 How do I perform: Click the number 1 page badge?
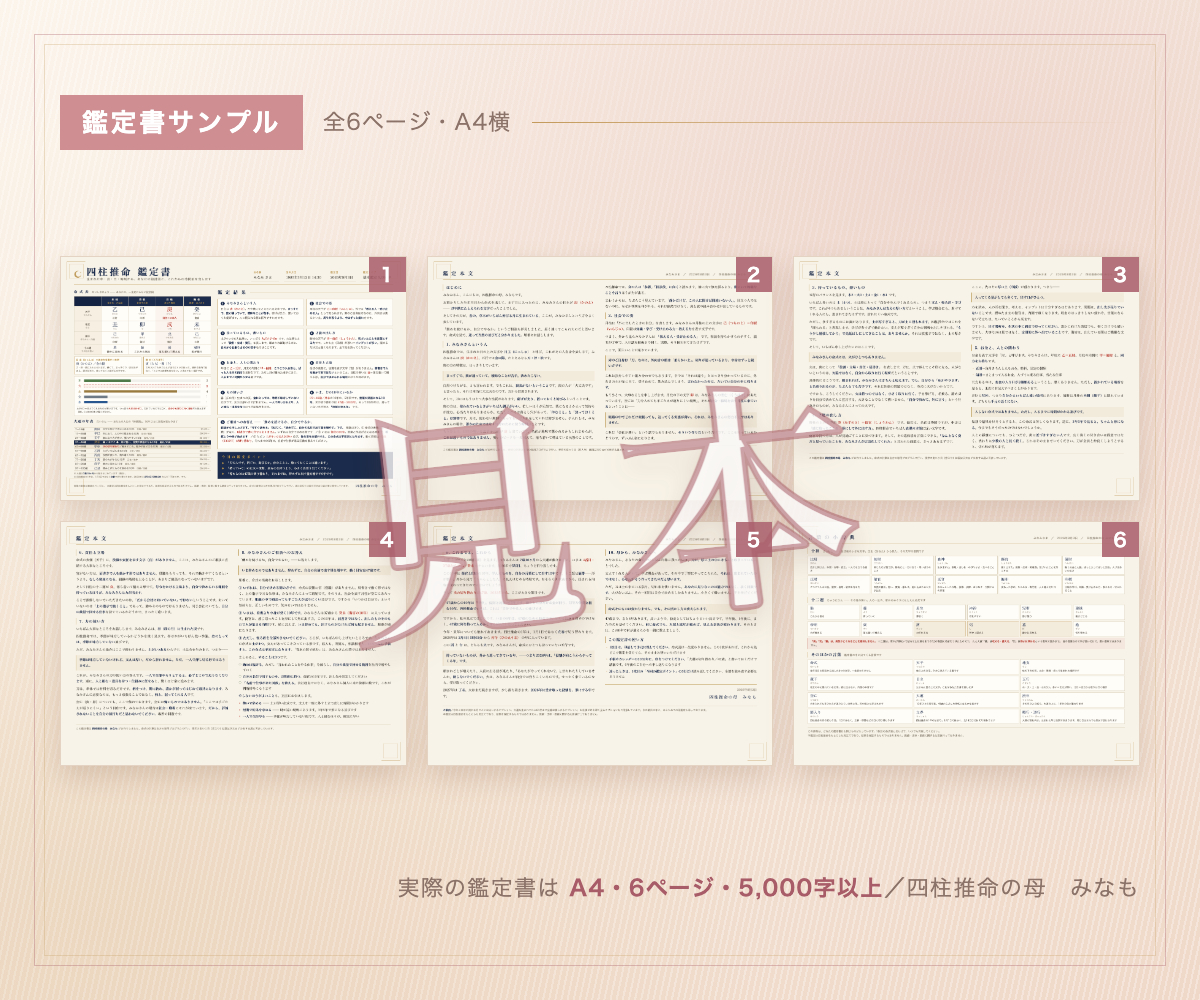click(x=387, y=275)
